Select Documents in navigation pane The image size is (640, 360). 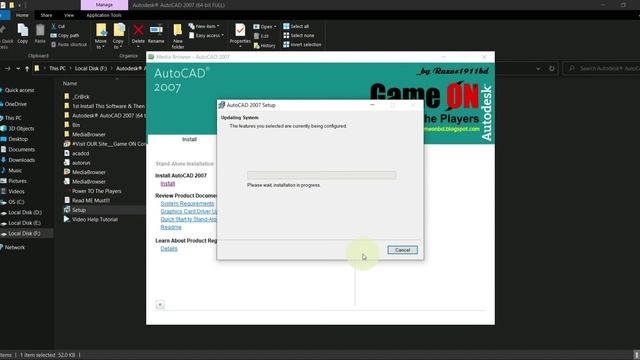[21, 150]
